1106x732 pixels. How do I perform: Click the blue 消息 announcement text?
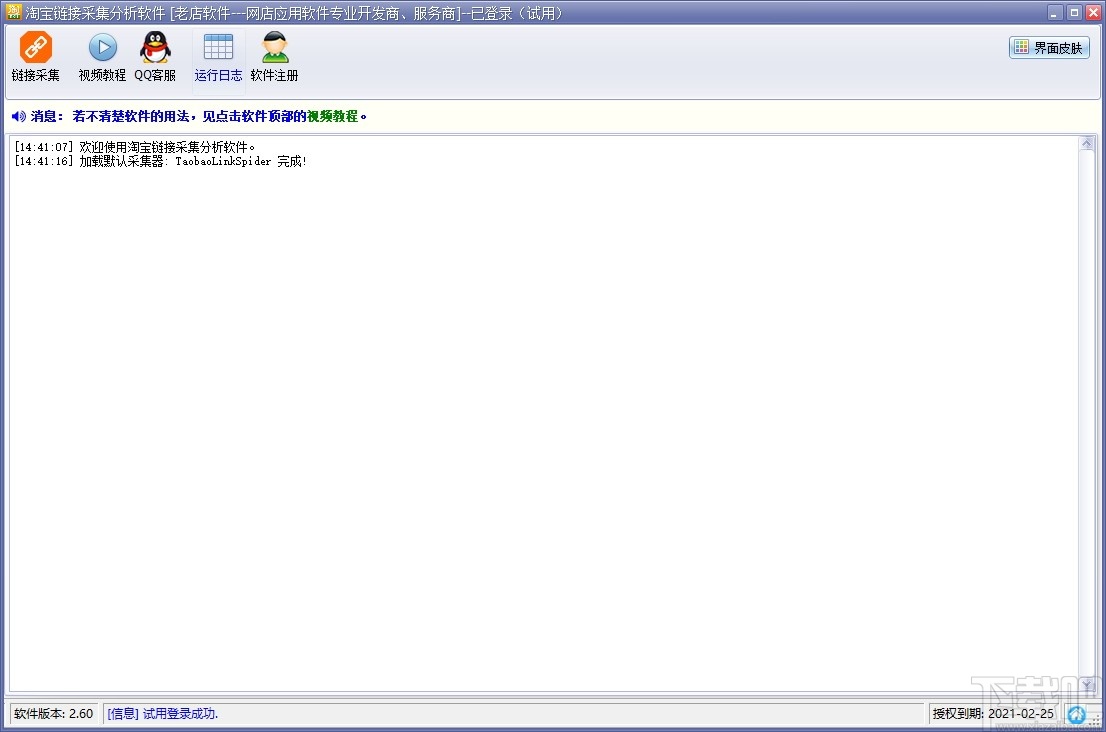pyautogui.click(x=198, y=116)
